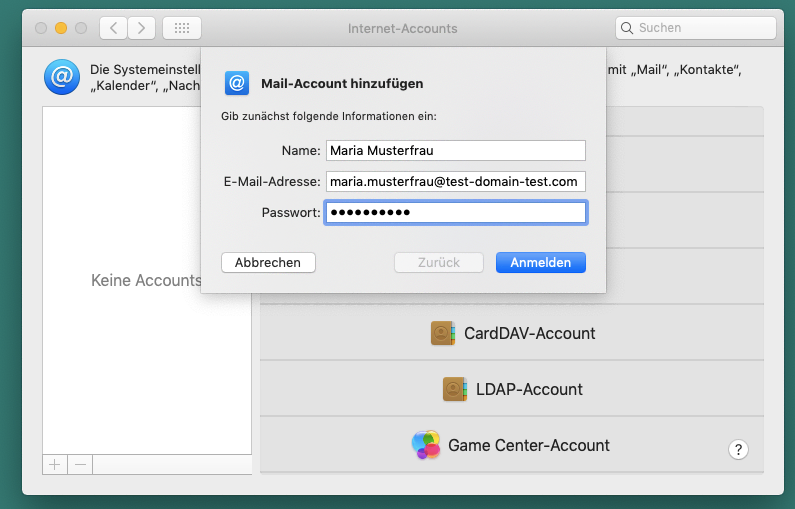This screenshot has height=509, width=795.
Task: Click the back navigation arrow
Action: tap(114, 28)
